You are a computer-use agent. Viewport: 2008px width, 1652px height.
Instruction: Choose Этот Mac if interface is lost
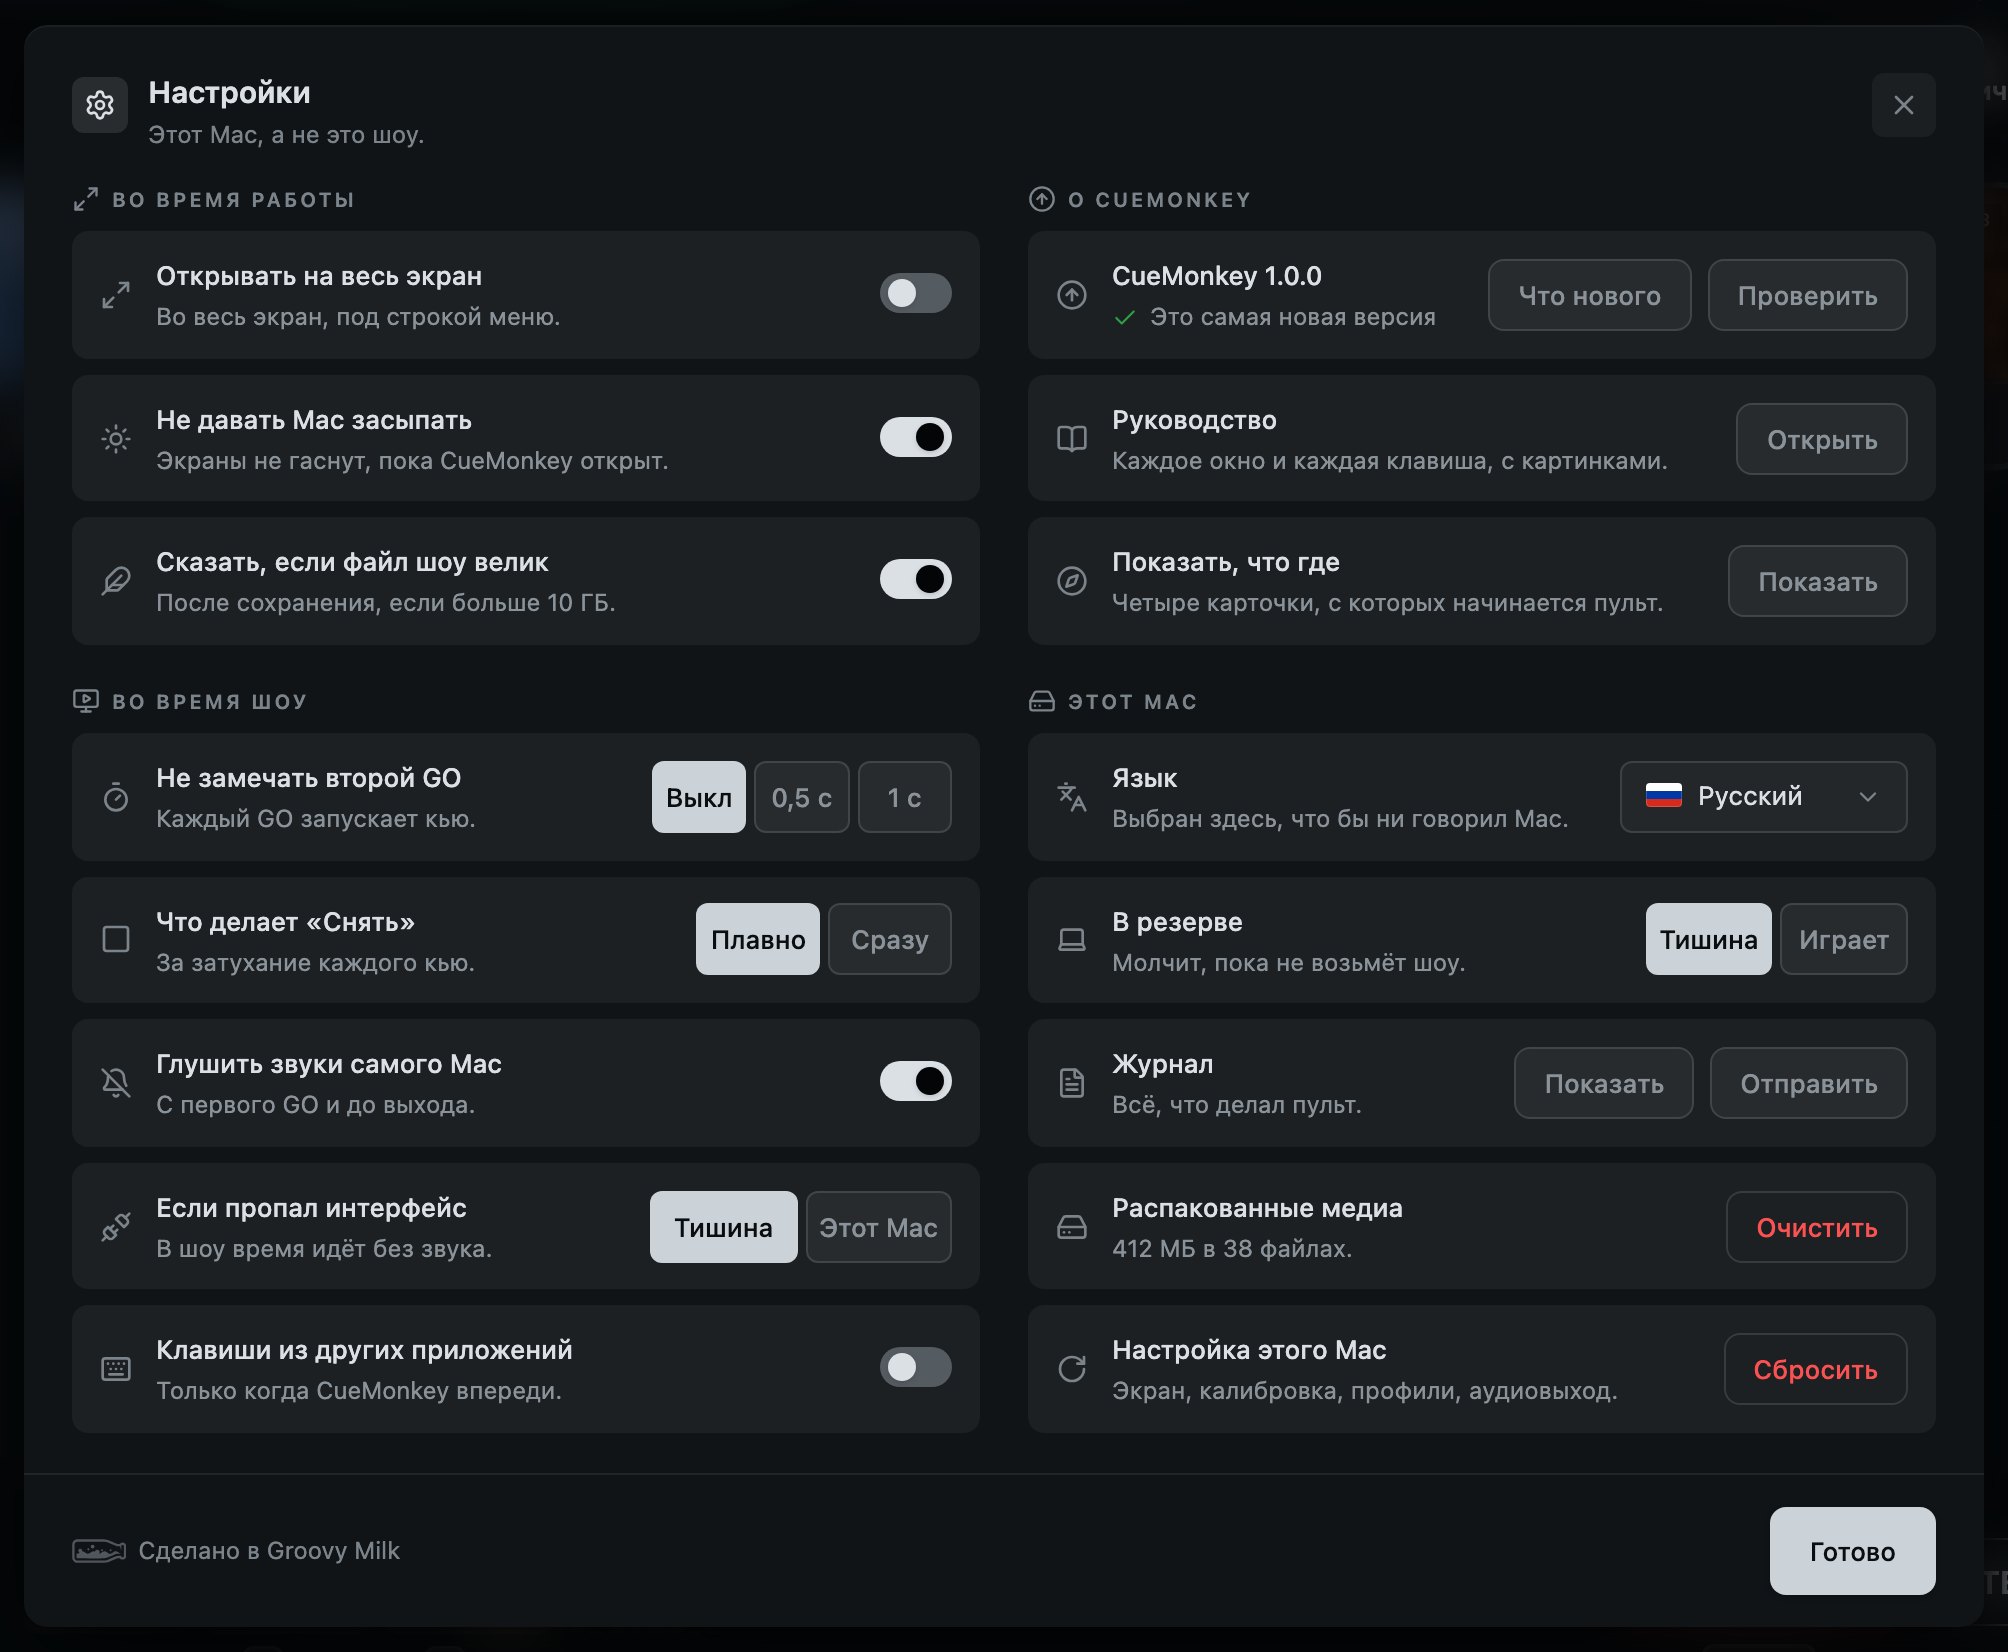[879, 1227]
